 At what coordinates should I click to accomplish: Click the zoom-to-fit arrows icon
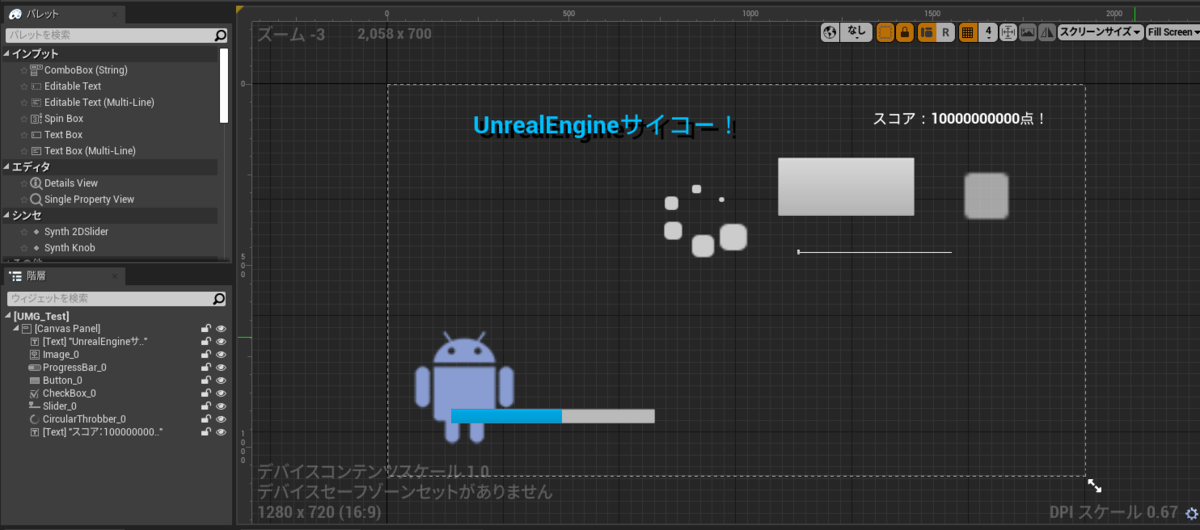pos(1008,32)
